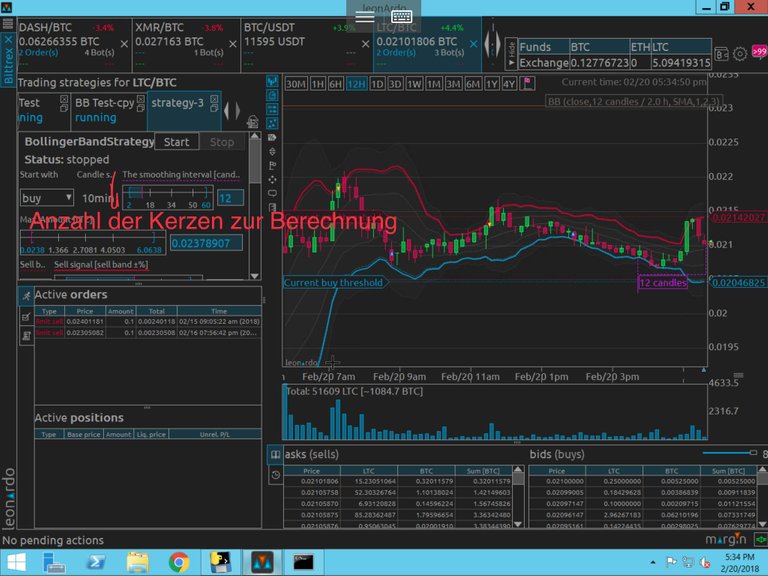Set chart timeframe to 3D

click(x=395, y=84)
